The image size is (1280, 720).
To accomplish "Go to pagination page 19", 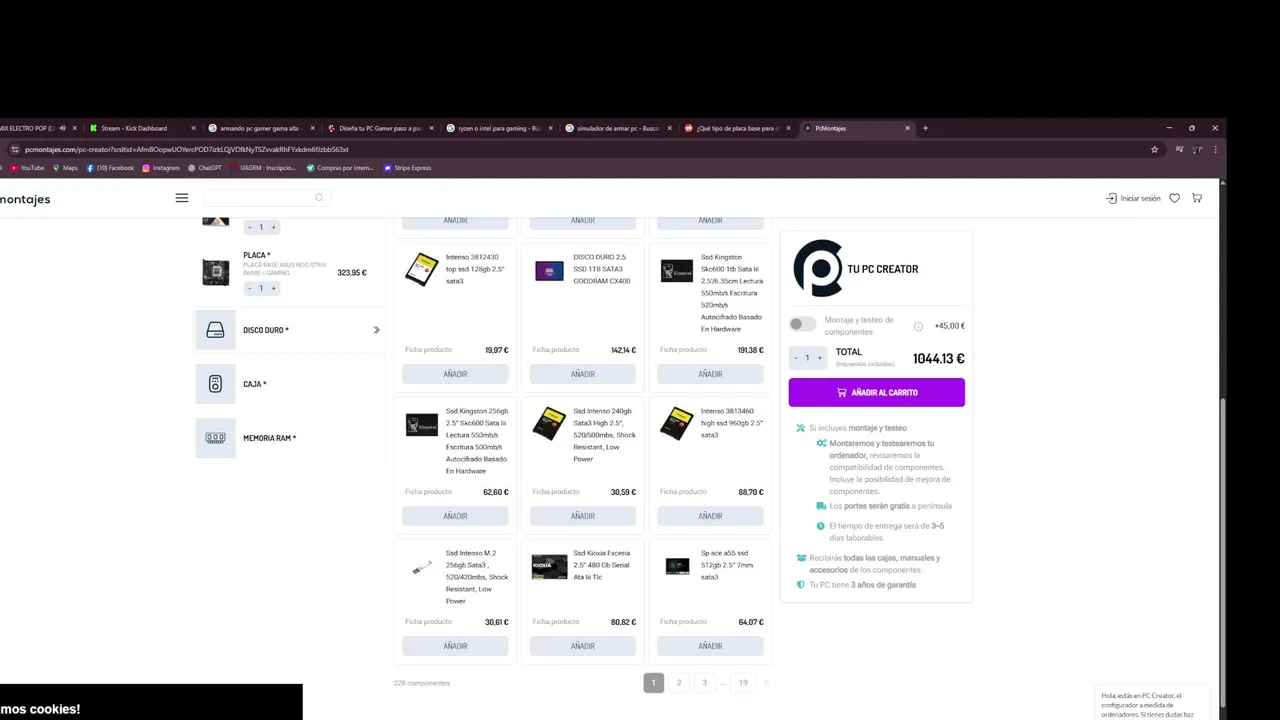I will pos(743,683).
